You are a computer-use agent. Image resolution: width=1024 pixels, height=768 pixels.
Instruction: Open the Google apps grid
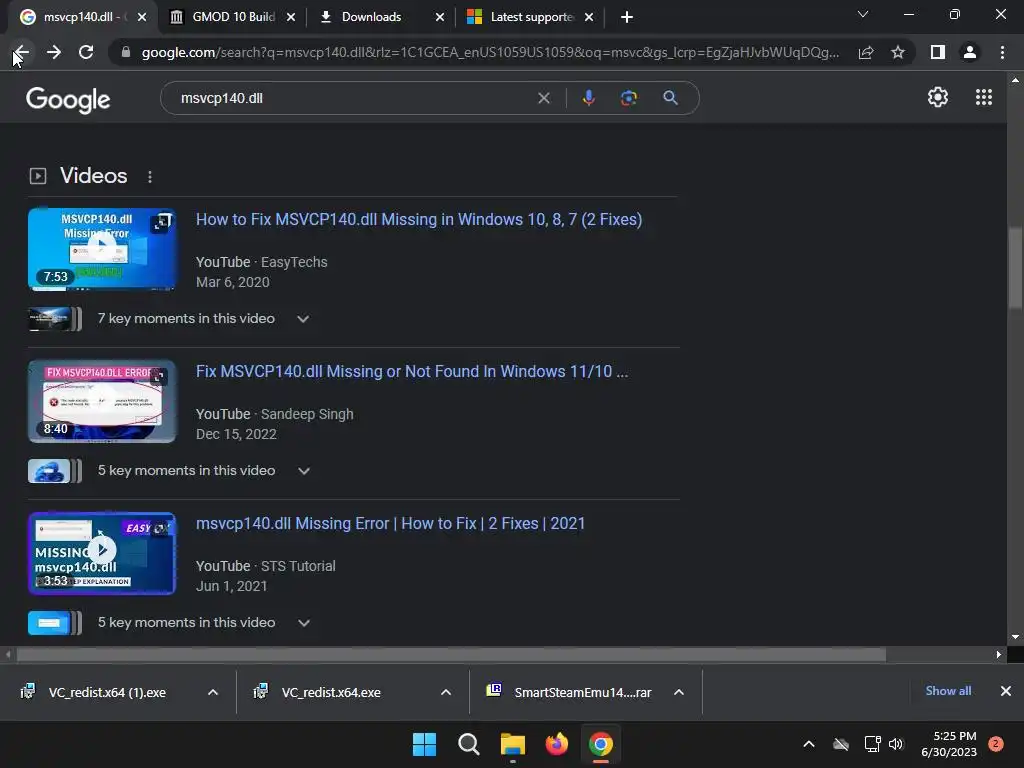(x=984, y=97)
